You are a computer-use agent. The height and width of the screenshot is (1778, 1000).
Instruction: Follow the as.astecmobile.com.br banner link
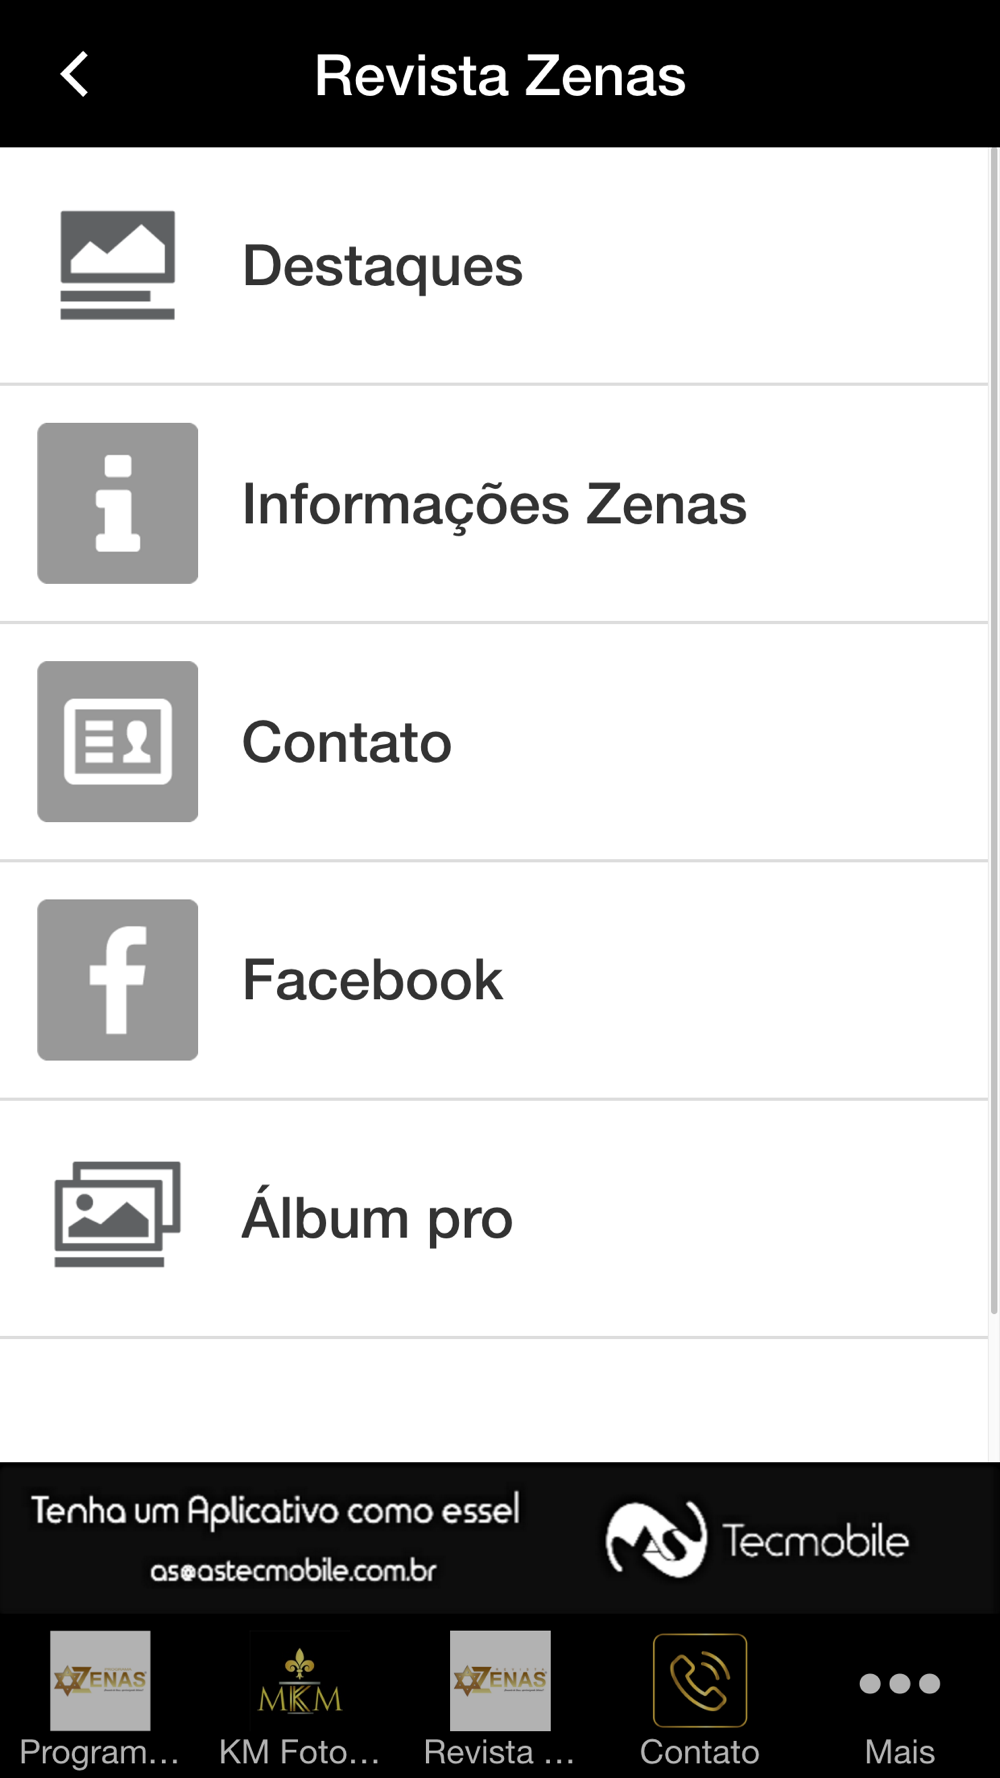point(293,1571)
